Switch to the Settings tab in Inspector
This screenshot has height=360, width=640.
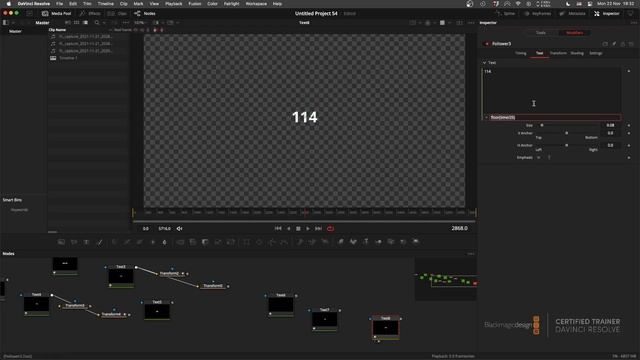pyautogui.click(x=596, y=53)
